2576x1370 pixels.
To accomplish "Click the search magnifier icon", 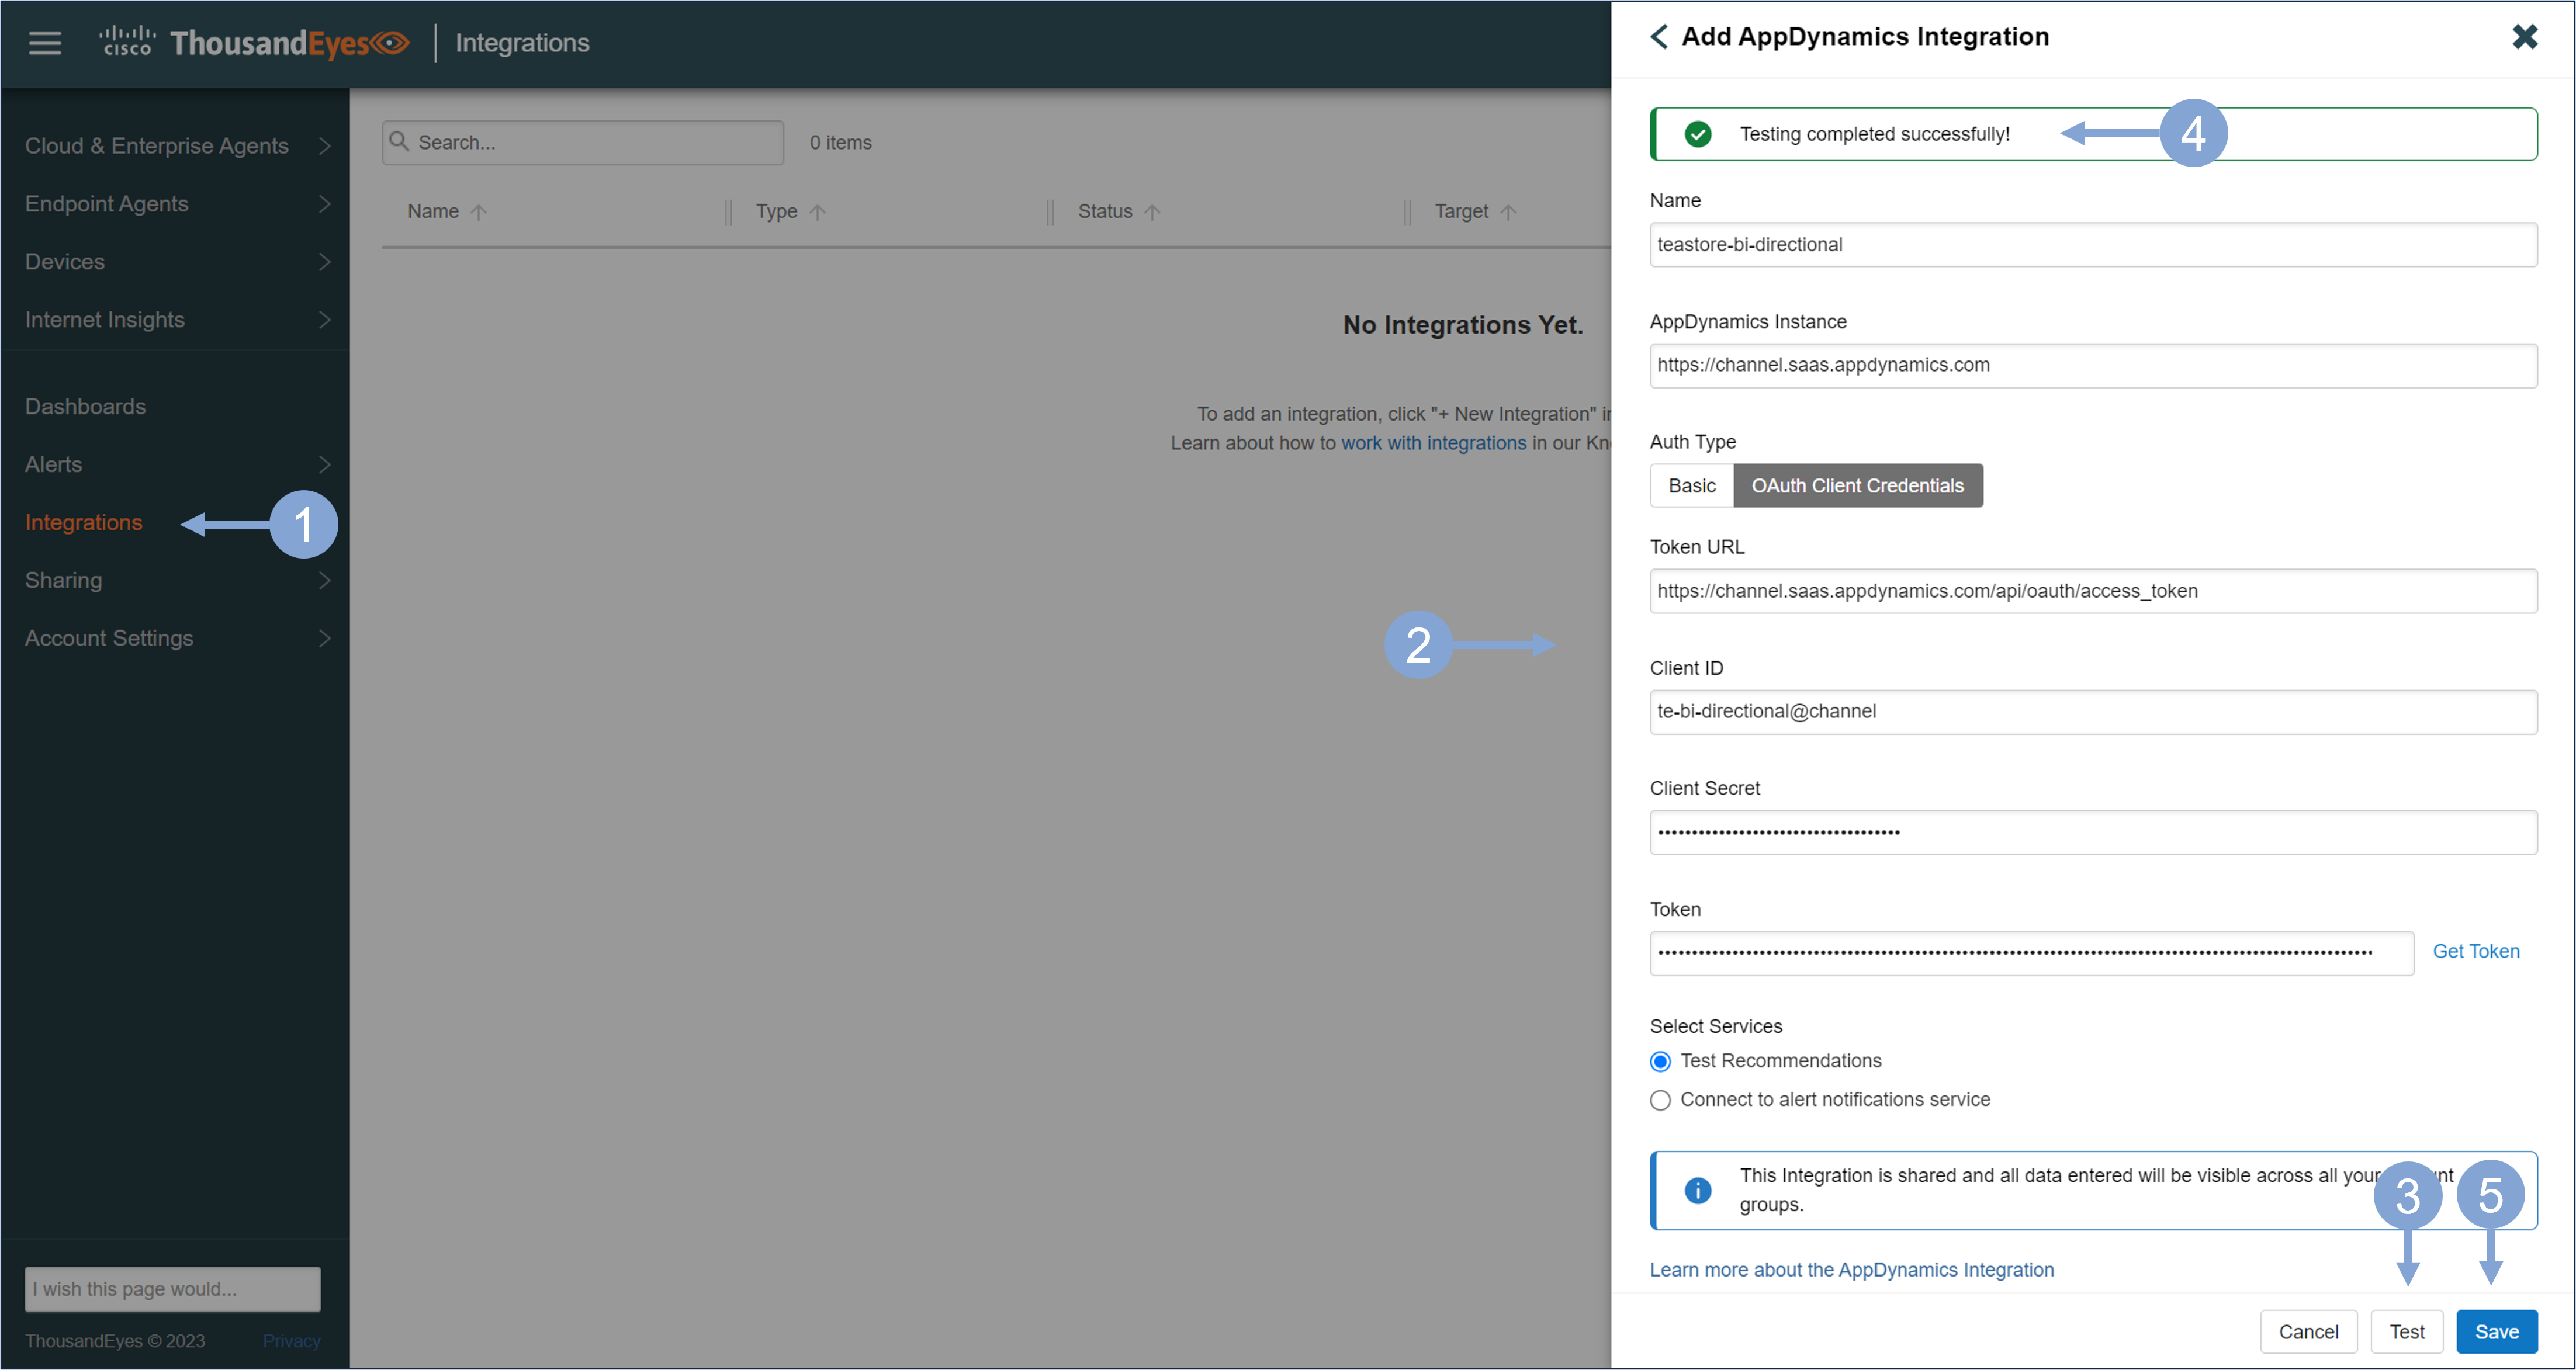I will click(399, 141).
